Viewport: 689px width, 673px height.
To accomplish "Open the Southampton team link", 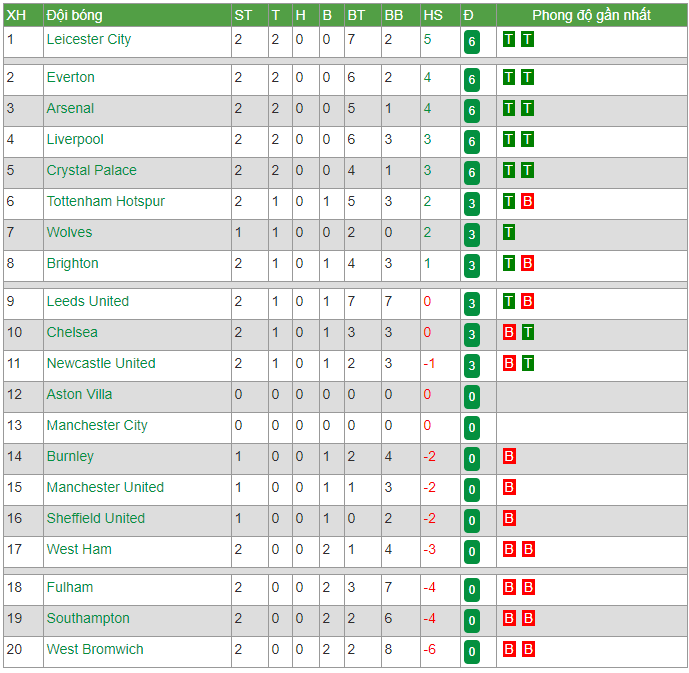I will click(x=88, y=619).
